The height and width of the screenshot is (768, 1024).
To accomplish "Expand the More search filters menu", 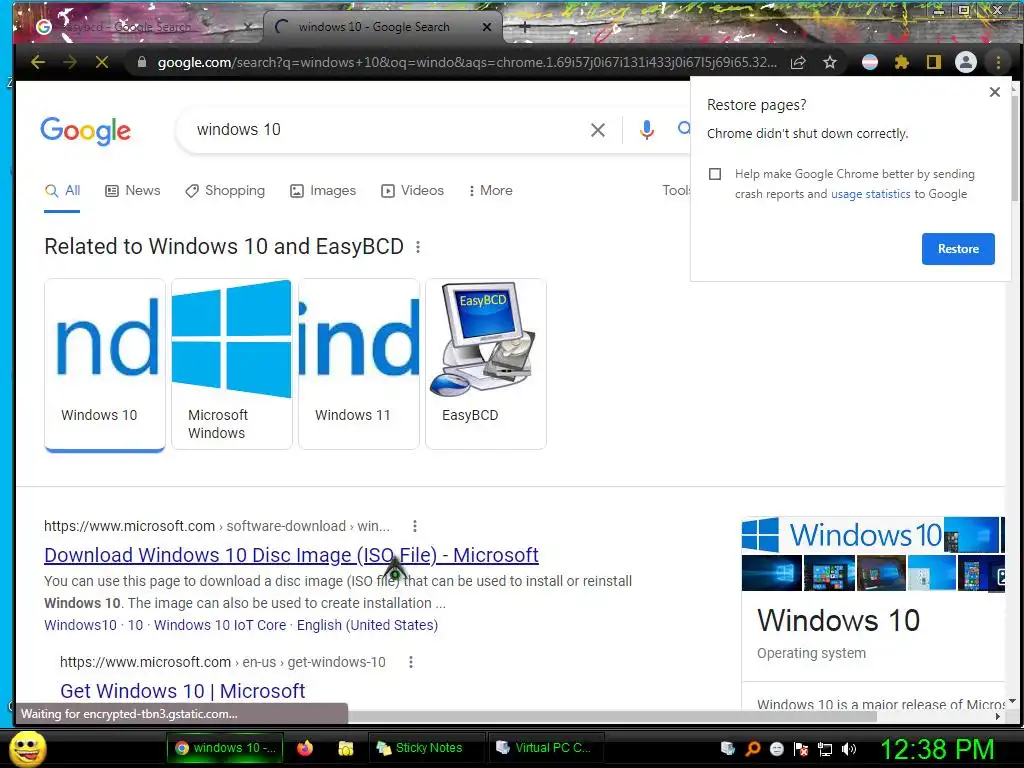I will (x=490, y=191).
